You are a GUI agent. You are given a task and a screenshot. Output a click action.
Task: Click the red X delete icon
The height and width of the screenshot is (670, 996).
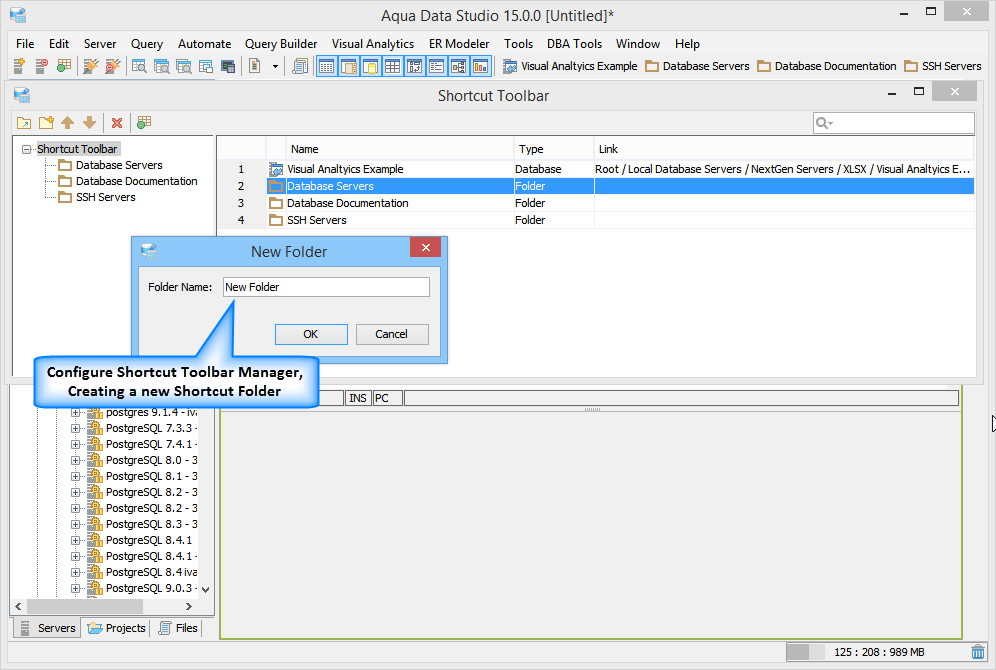pos(117,123)
